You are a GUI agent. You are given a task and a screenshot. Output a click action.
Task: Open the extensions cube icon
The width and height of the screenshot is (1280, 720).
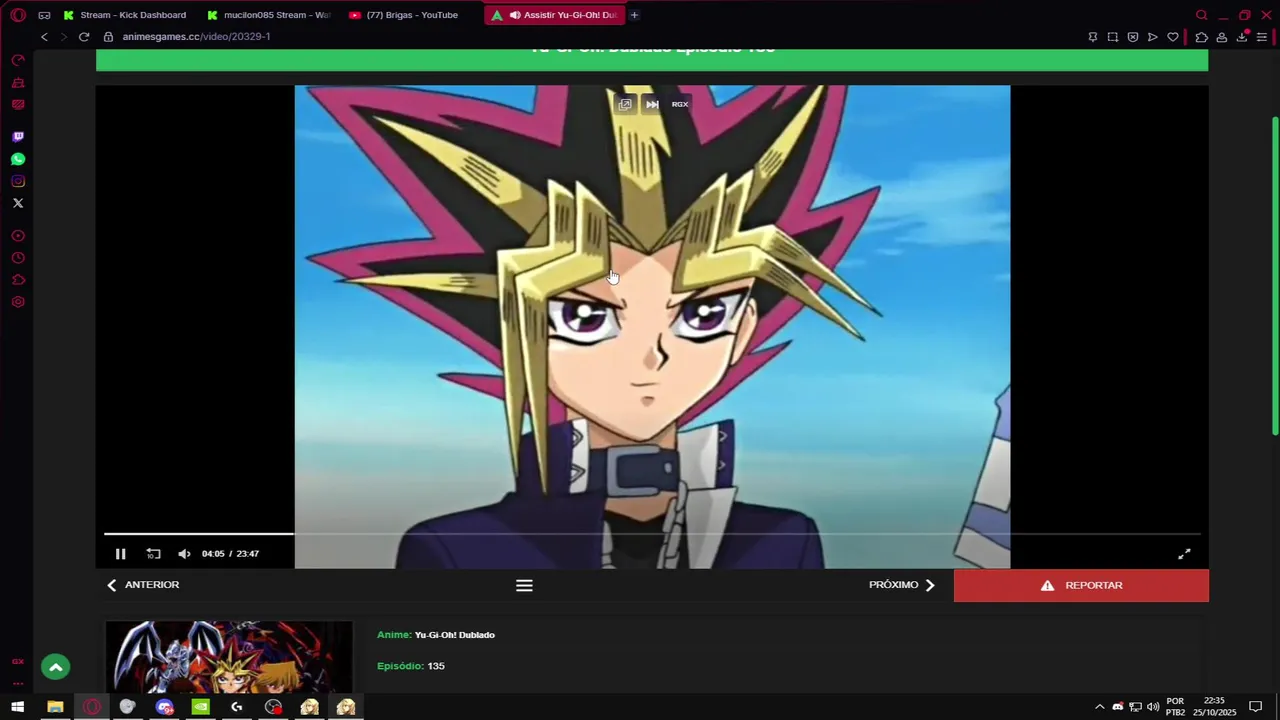click(x=1201, y=37)
